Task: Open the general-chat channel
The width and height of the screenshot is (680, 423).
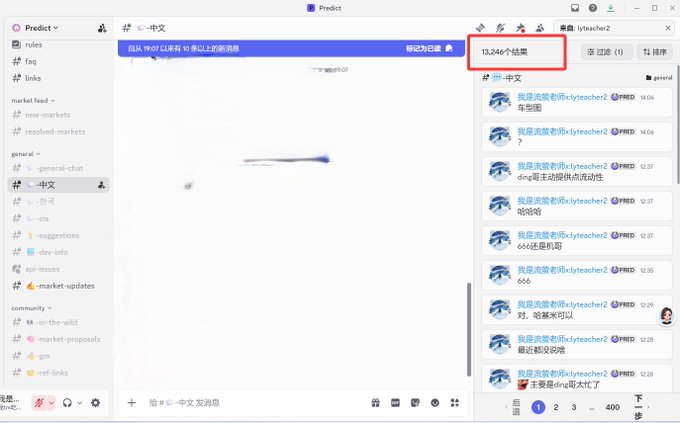Action: 59,168
